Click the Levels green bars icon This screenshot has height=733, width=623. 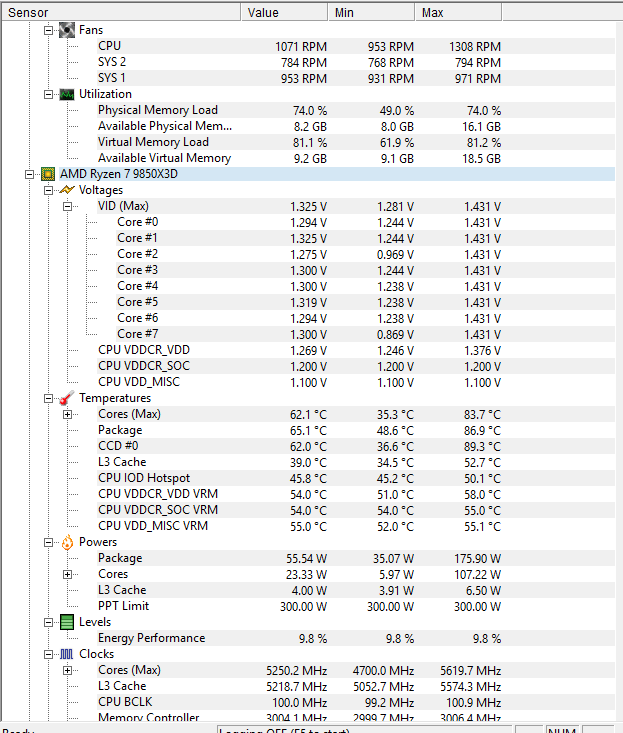tap(67, 622)
